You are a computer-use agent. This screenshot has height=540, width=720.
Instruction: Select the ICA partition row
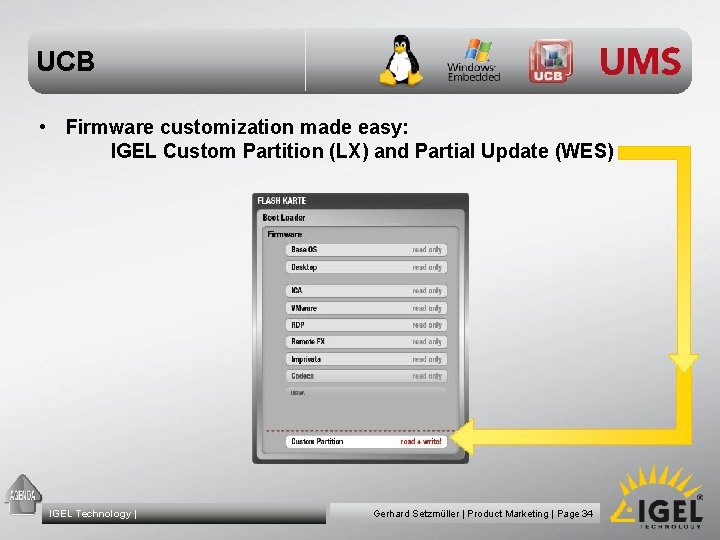(x=366, y=291)
